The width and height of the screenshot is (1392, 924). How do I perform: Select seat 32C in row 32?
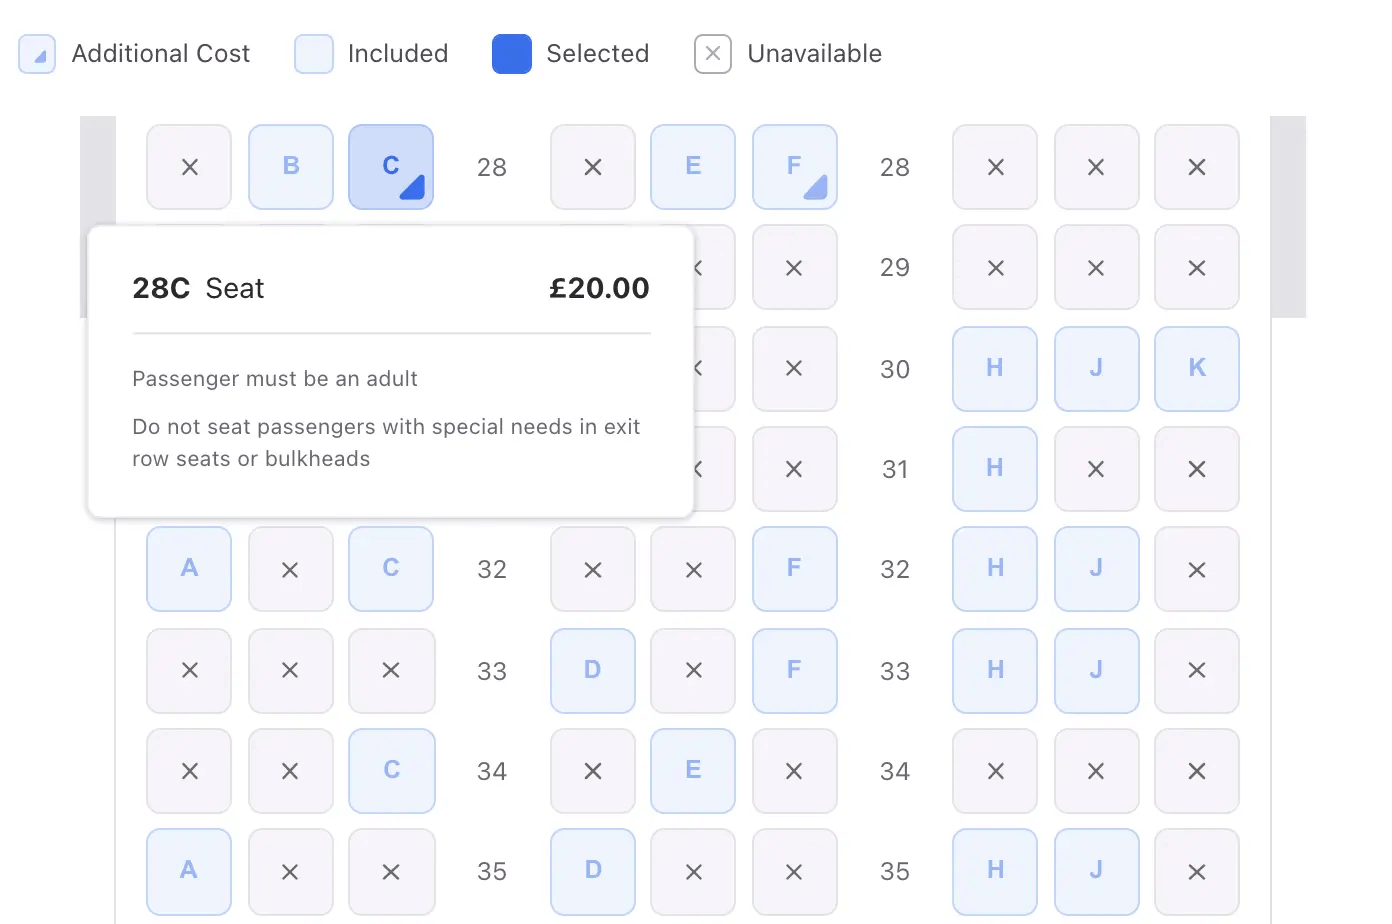(391, 569)
